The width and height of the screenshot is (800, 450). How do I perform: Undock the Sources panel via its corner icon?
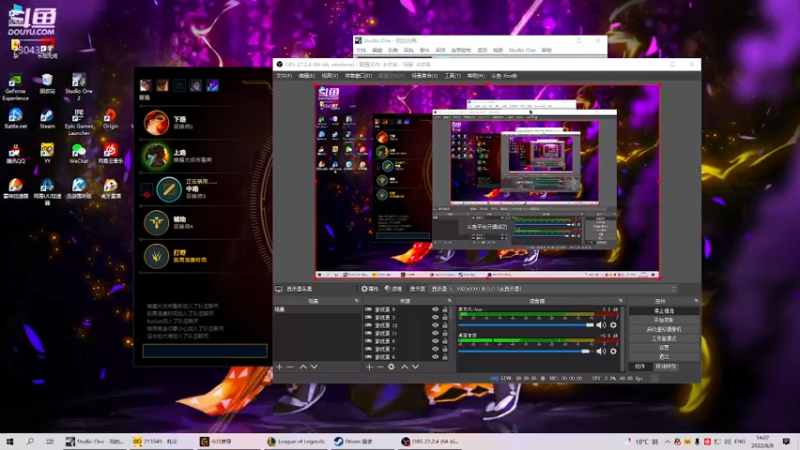449,301
